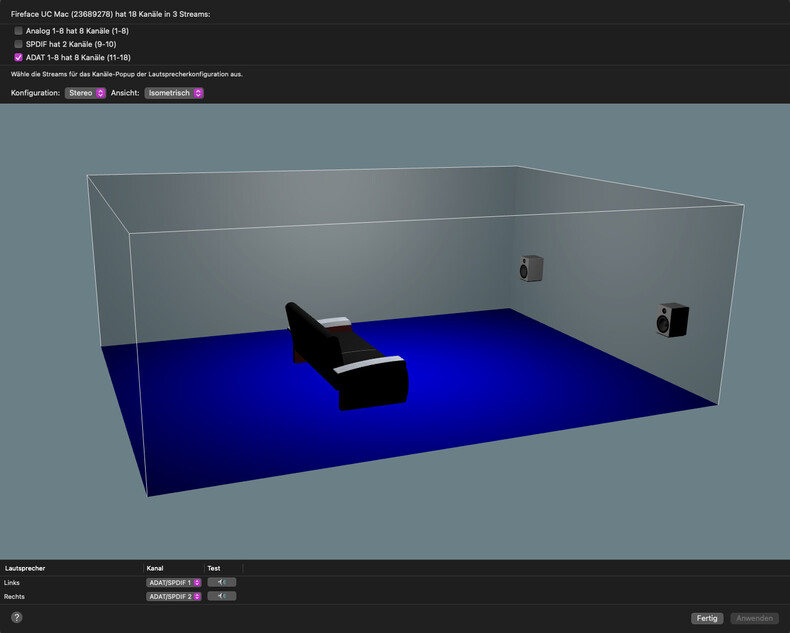Open the Ansicht Isometrisch dropdown

[x=174, y=93]
